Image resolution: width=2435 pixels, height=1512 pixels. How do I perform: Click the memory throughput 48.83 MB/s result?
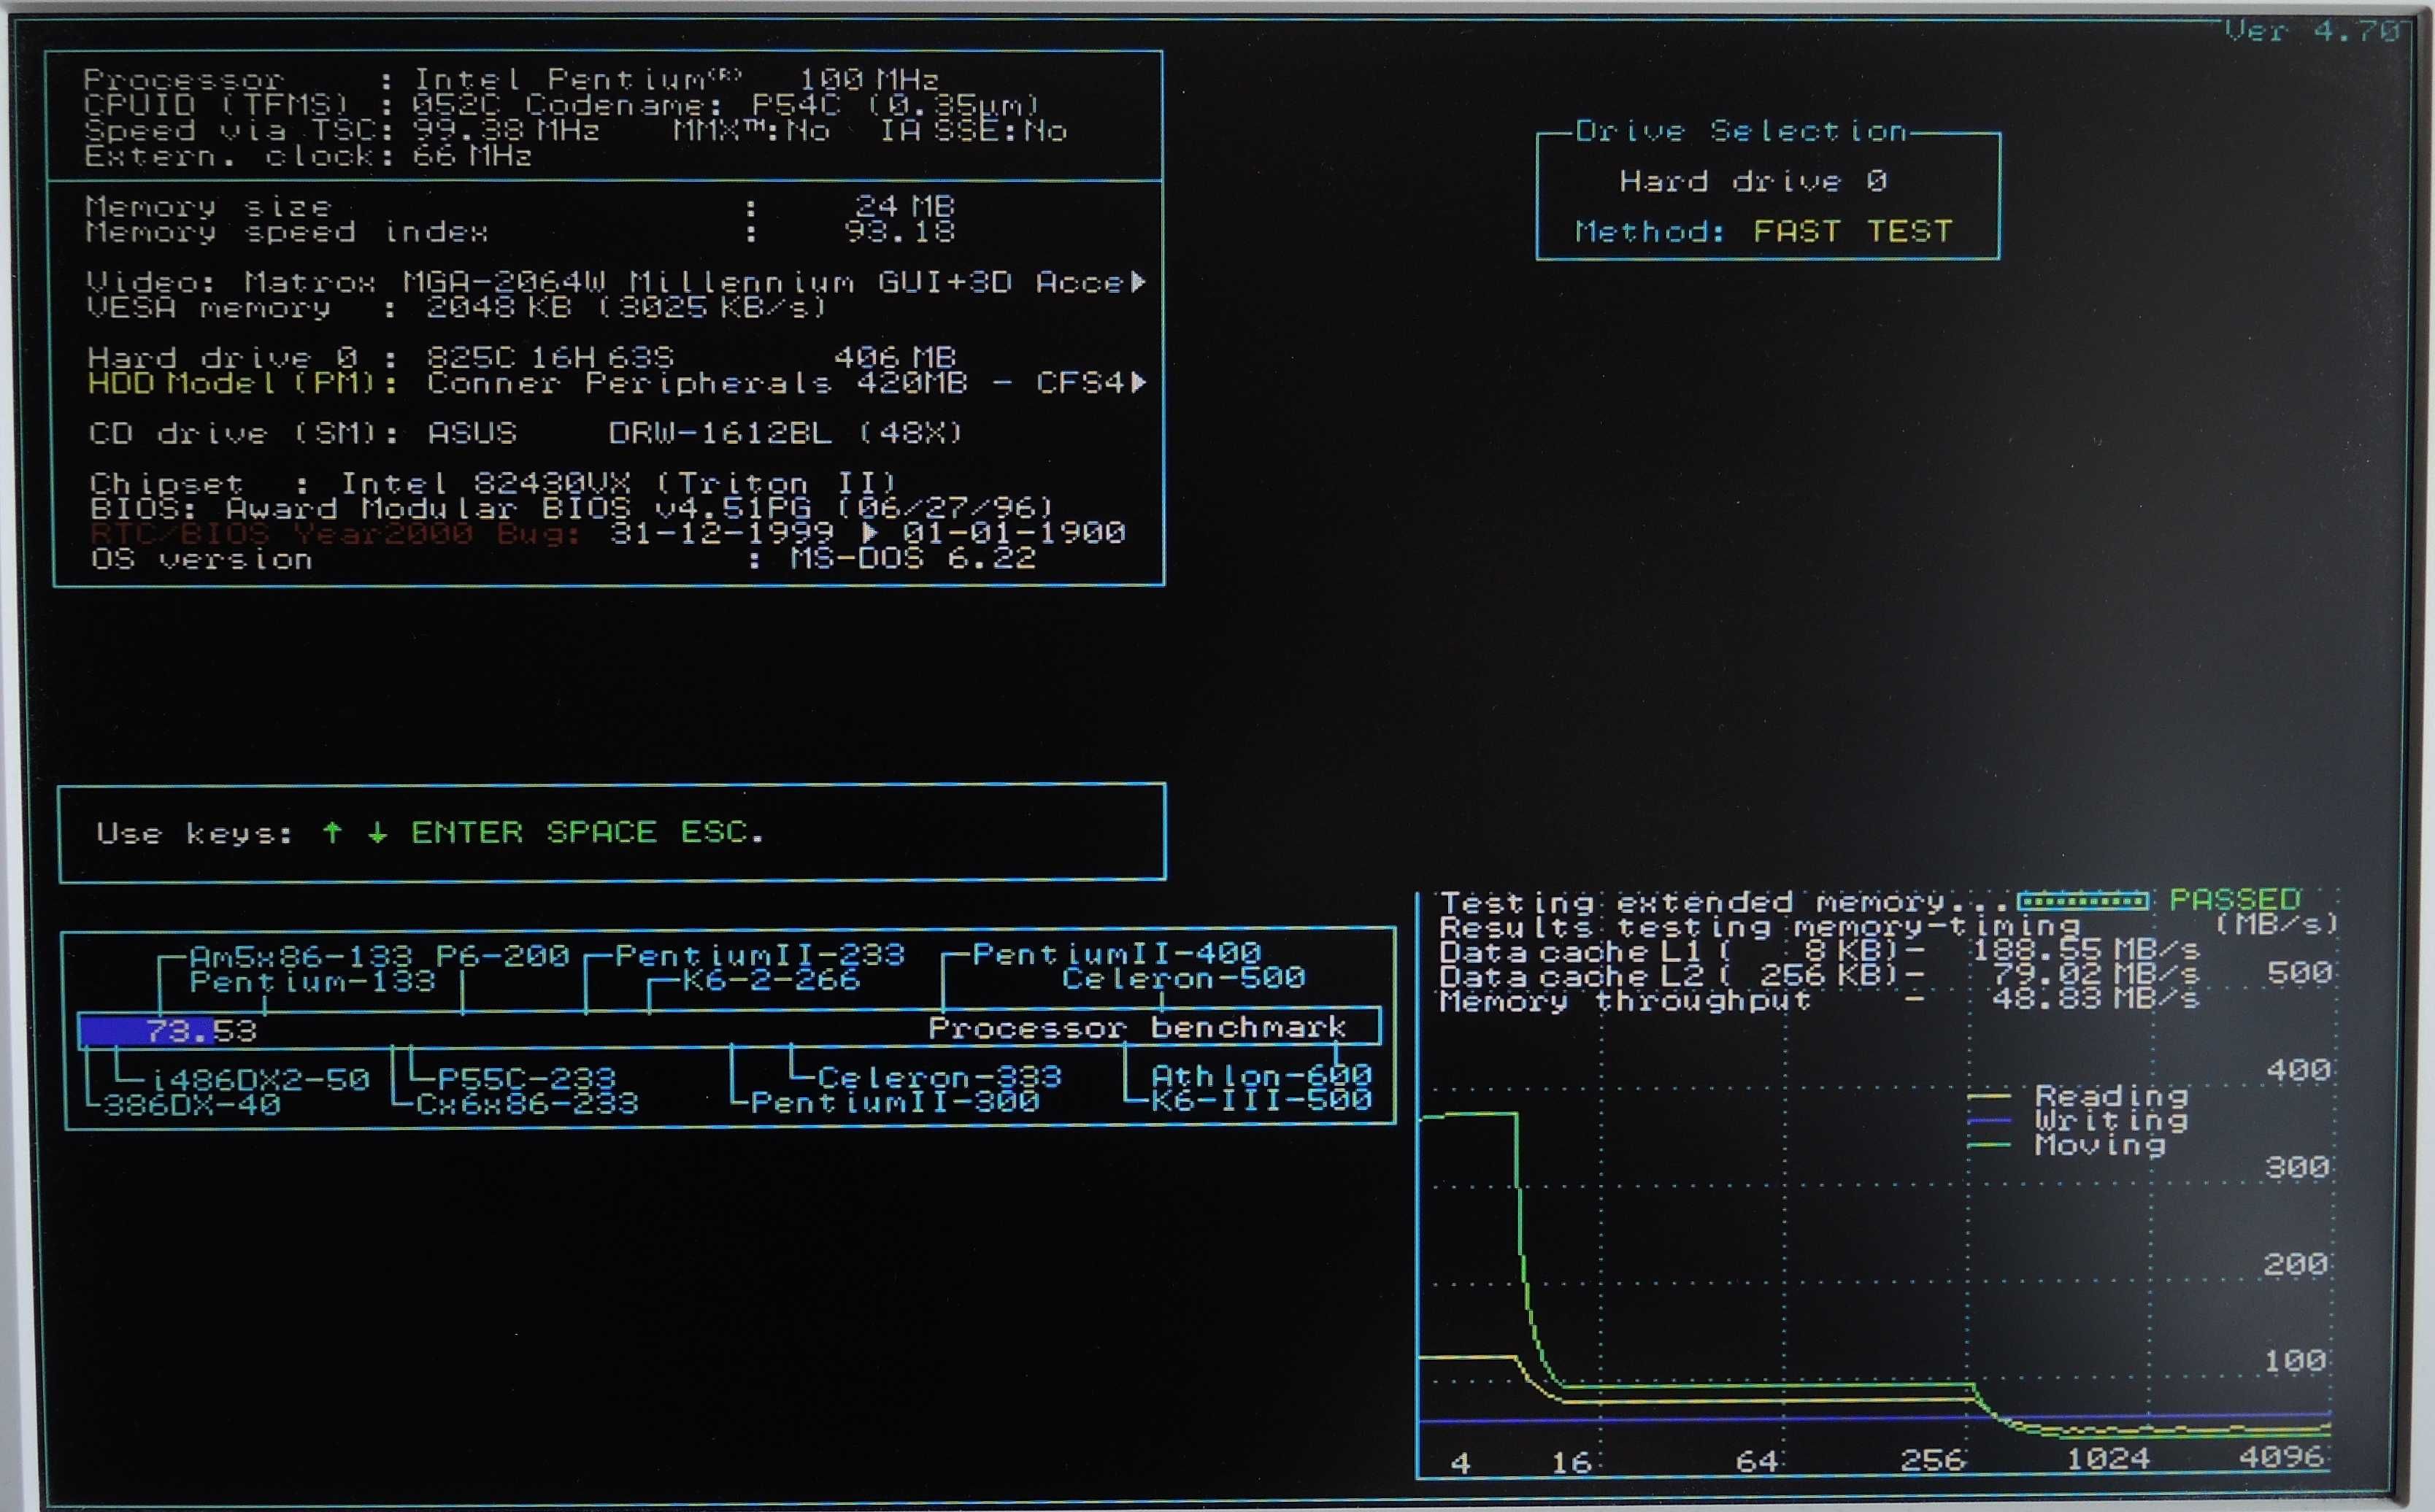(2097, 998)
